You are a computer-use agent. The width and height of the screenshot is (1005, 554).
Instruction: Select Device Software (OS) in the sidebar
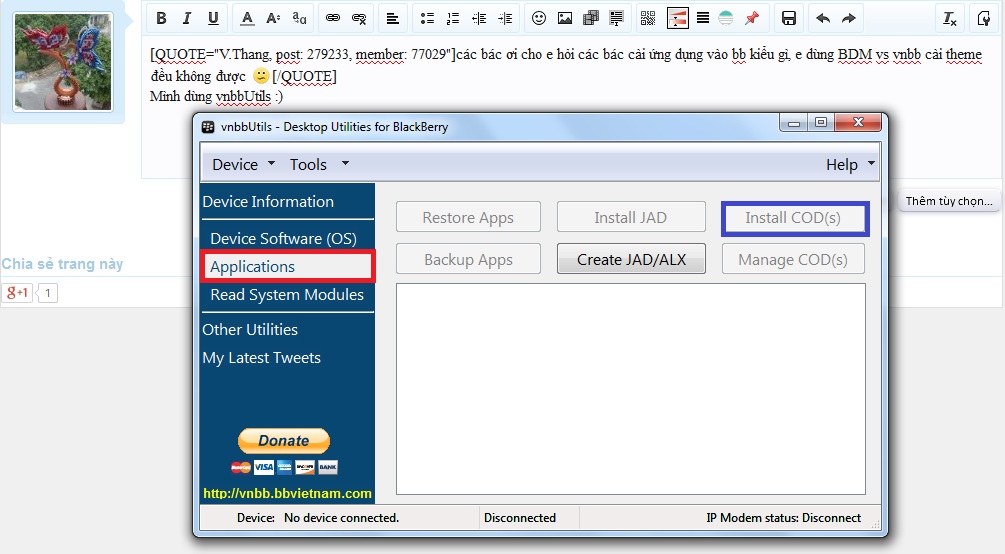pyautogui.click(x=283, y=238)
